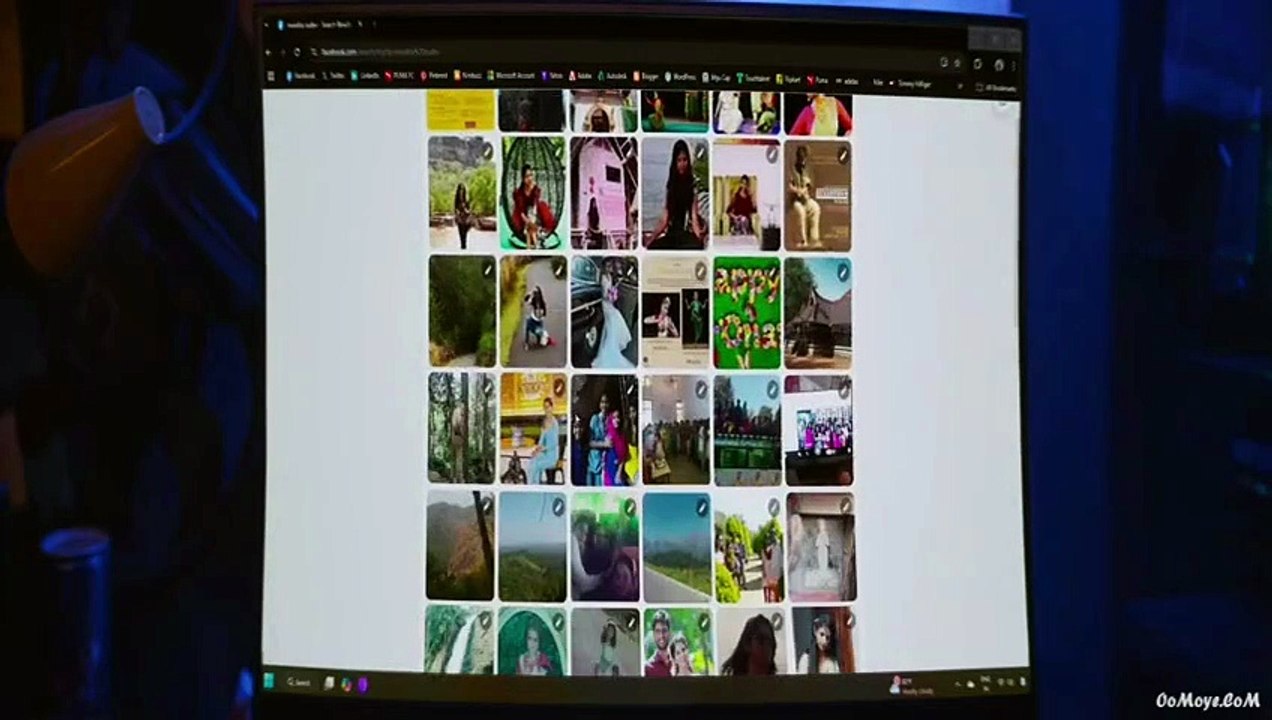The width and height of the screenshot is (1272, 720).
Task: Click edit pencil on woman in blue dress photo
Action: tap(558, 387)
